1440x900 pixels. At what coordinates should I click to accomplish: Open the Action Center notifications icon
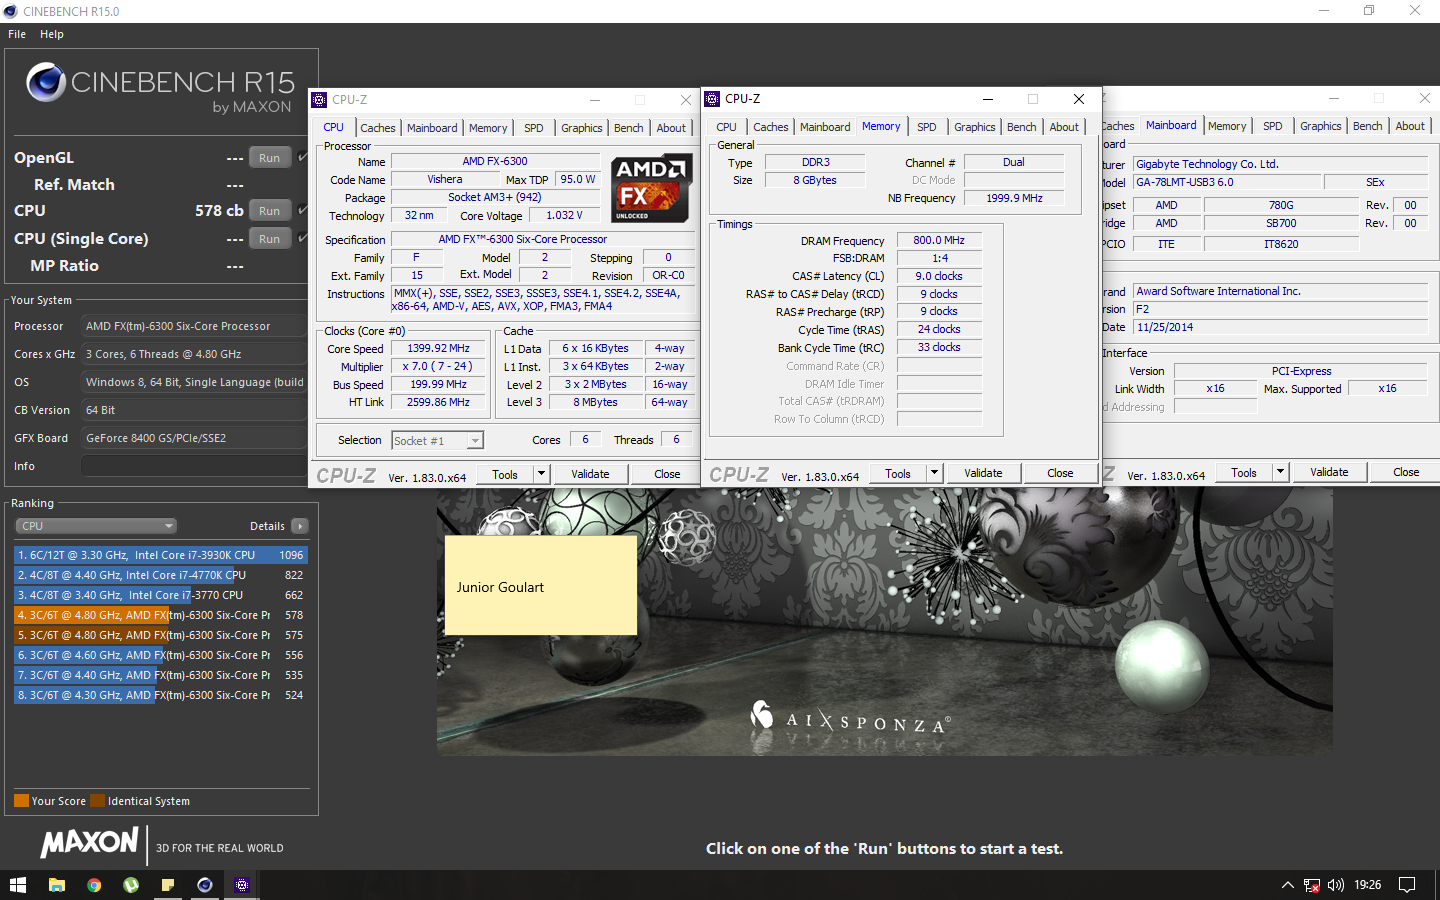pyautogui.click(x=1407, y=885)
